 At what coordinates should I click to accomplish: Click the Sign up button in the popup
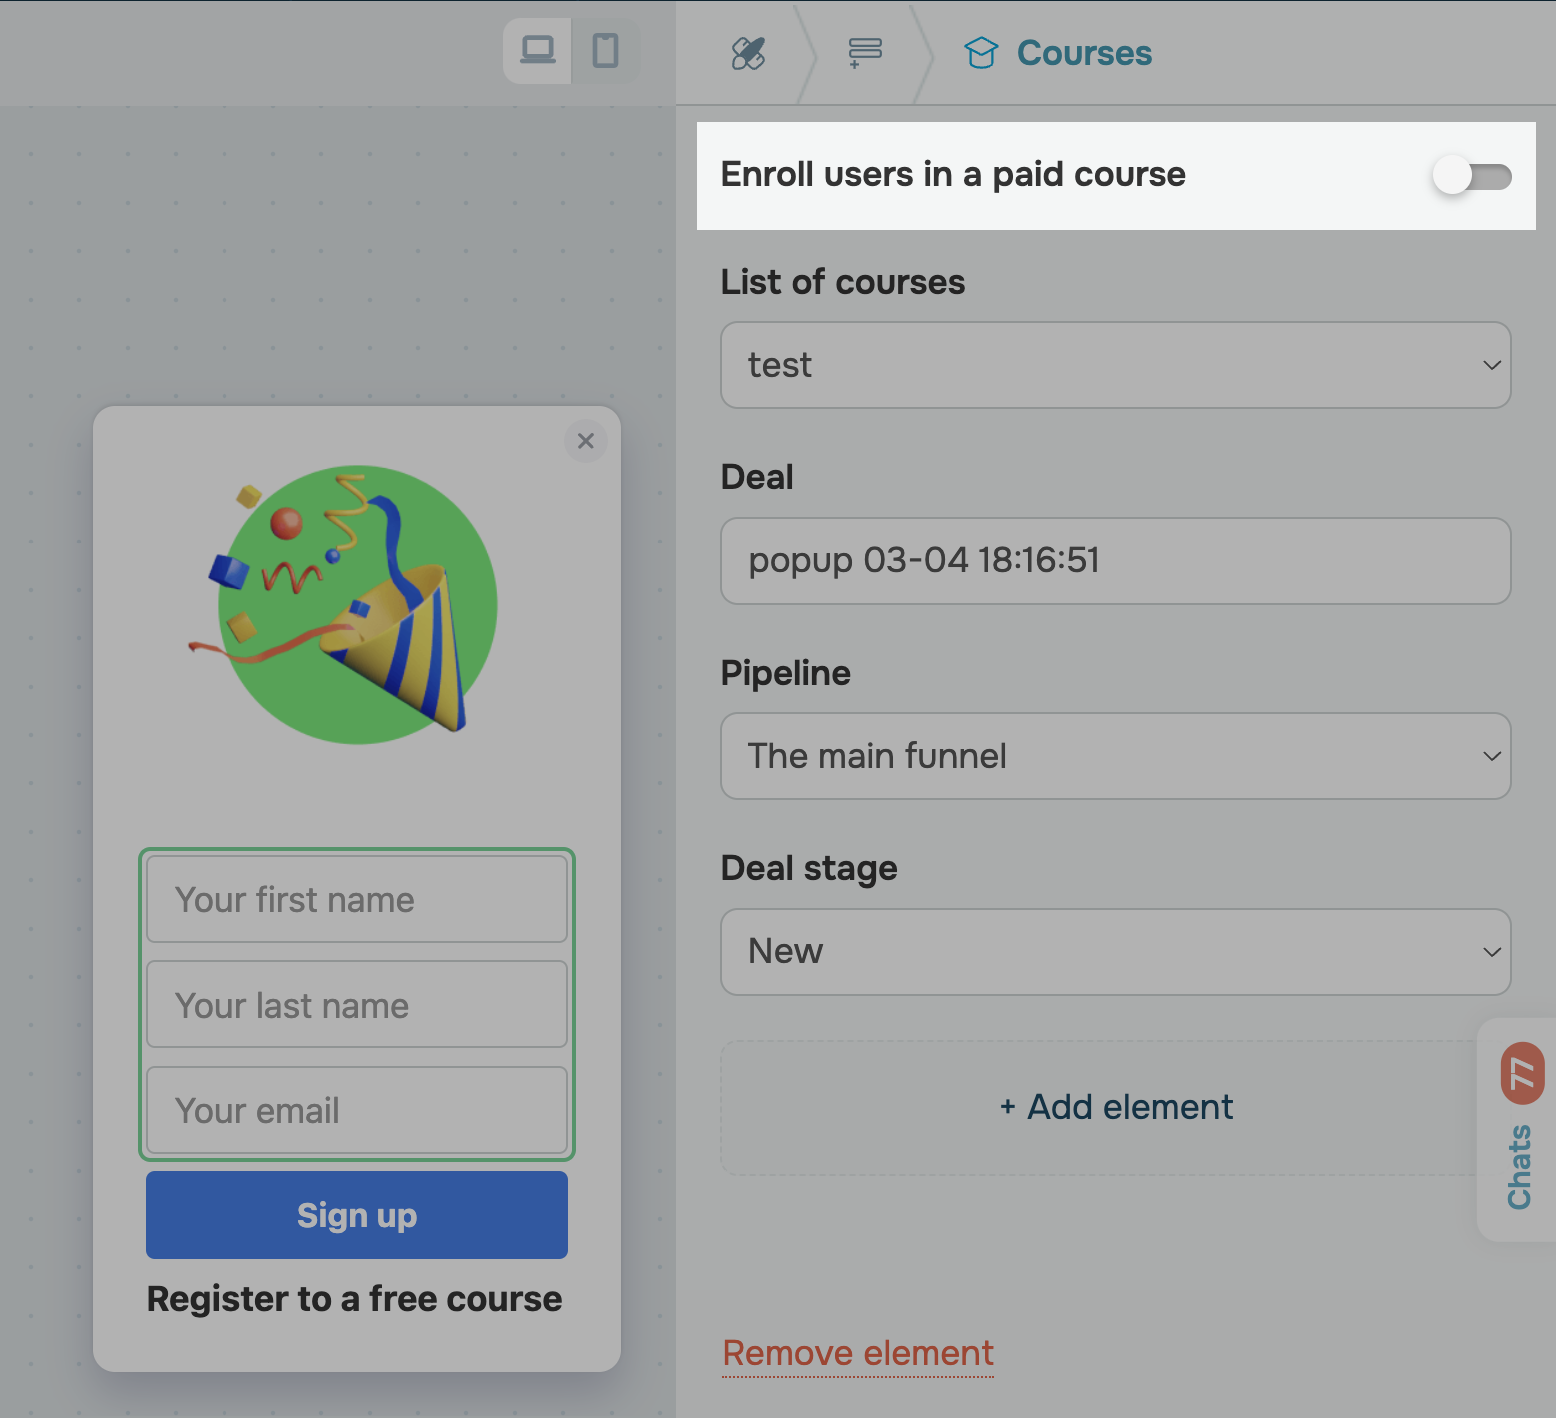click(356, 1215)
